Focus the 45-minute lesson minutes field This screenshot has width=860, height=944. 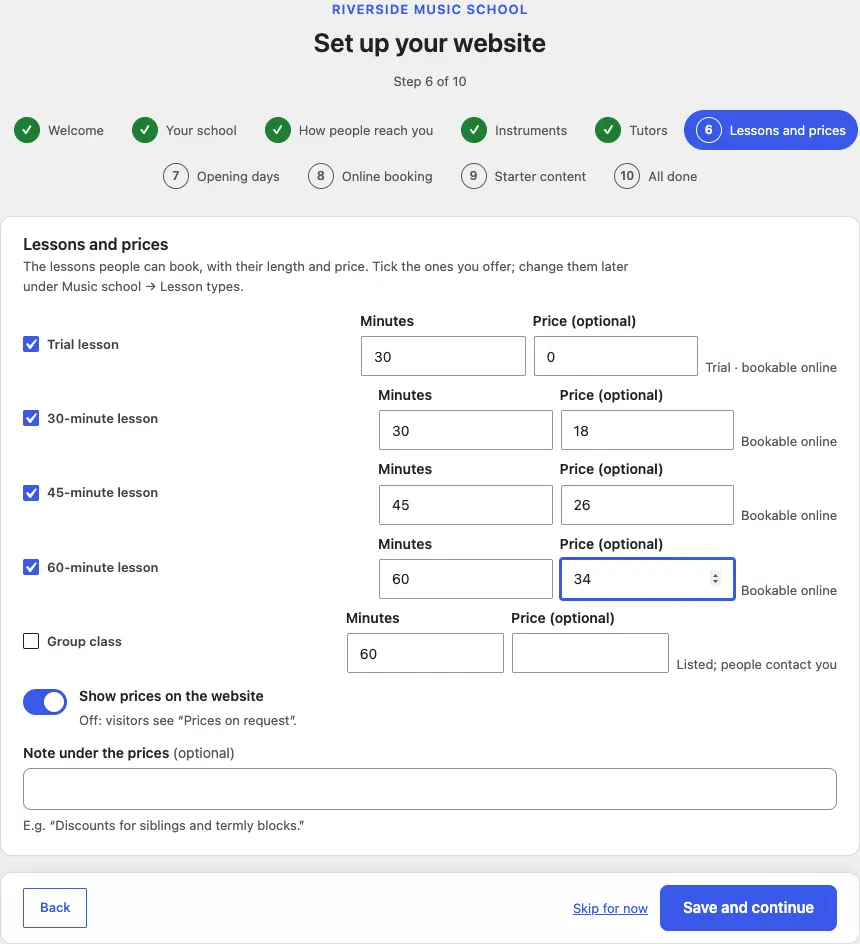466,505
